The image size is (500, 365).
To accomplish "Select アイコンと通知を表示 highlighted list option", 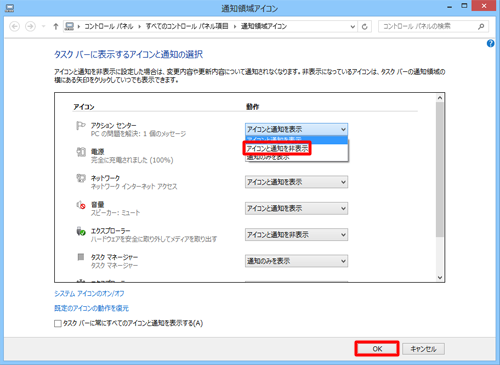I will (x=297, y=140).
